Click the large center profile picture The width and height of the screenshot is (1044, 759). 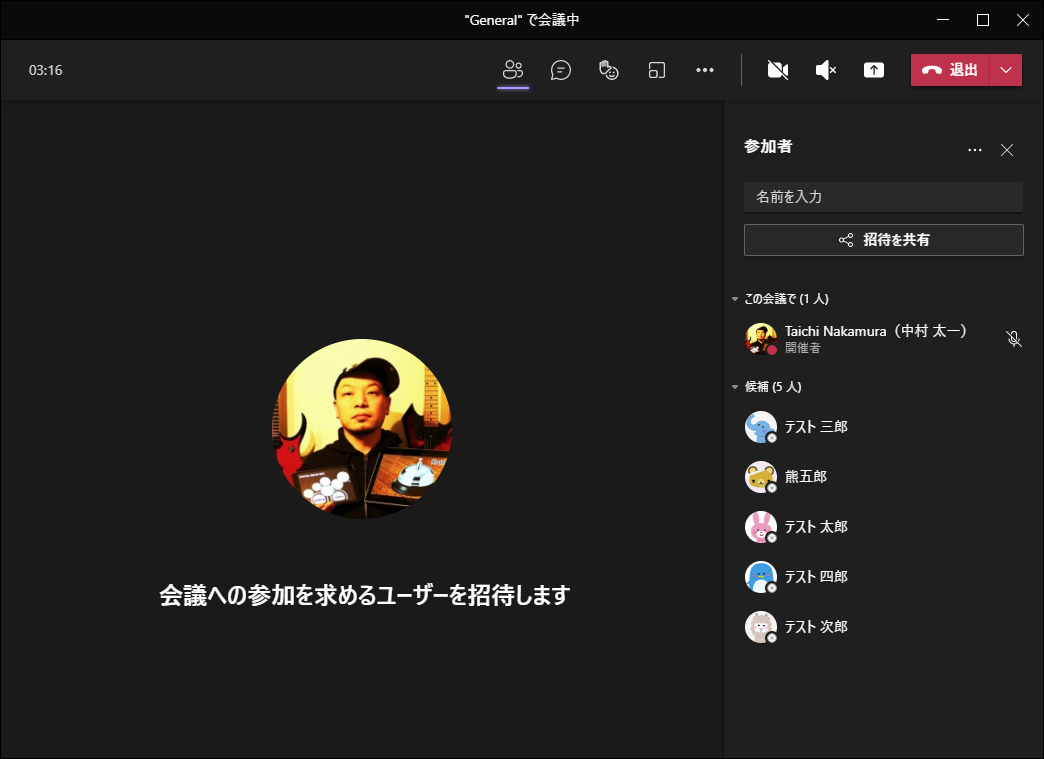coord(362,429)
